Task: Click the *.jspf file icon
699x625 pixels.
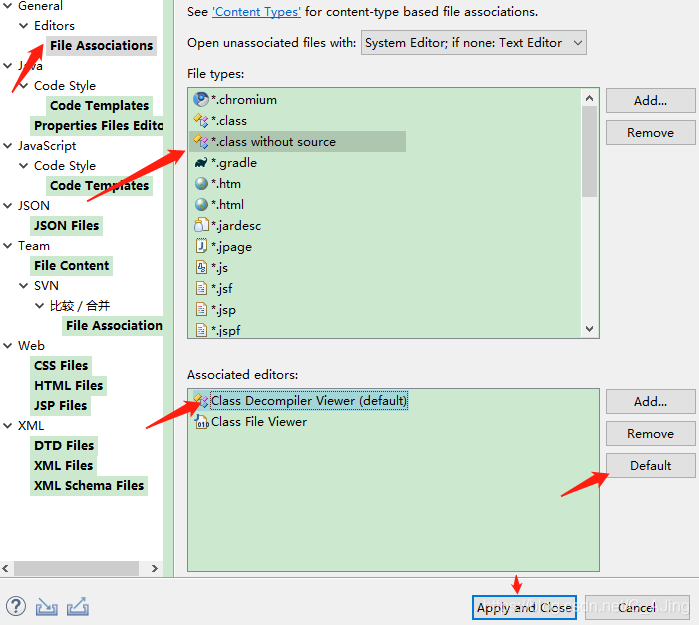Action: click(x=201, y=330)
